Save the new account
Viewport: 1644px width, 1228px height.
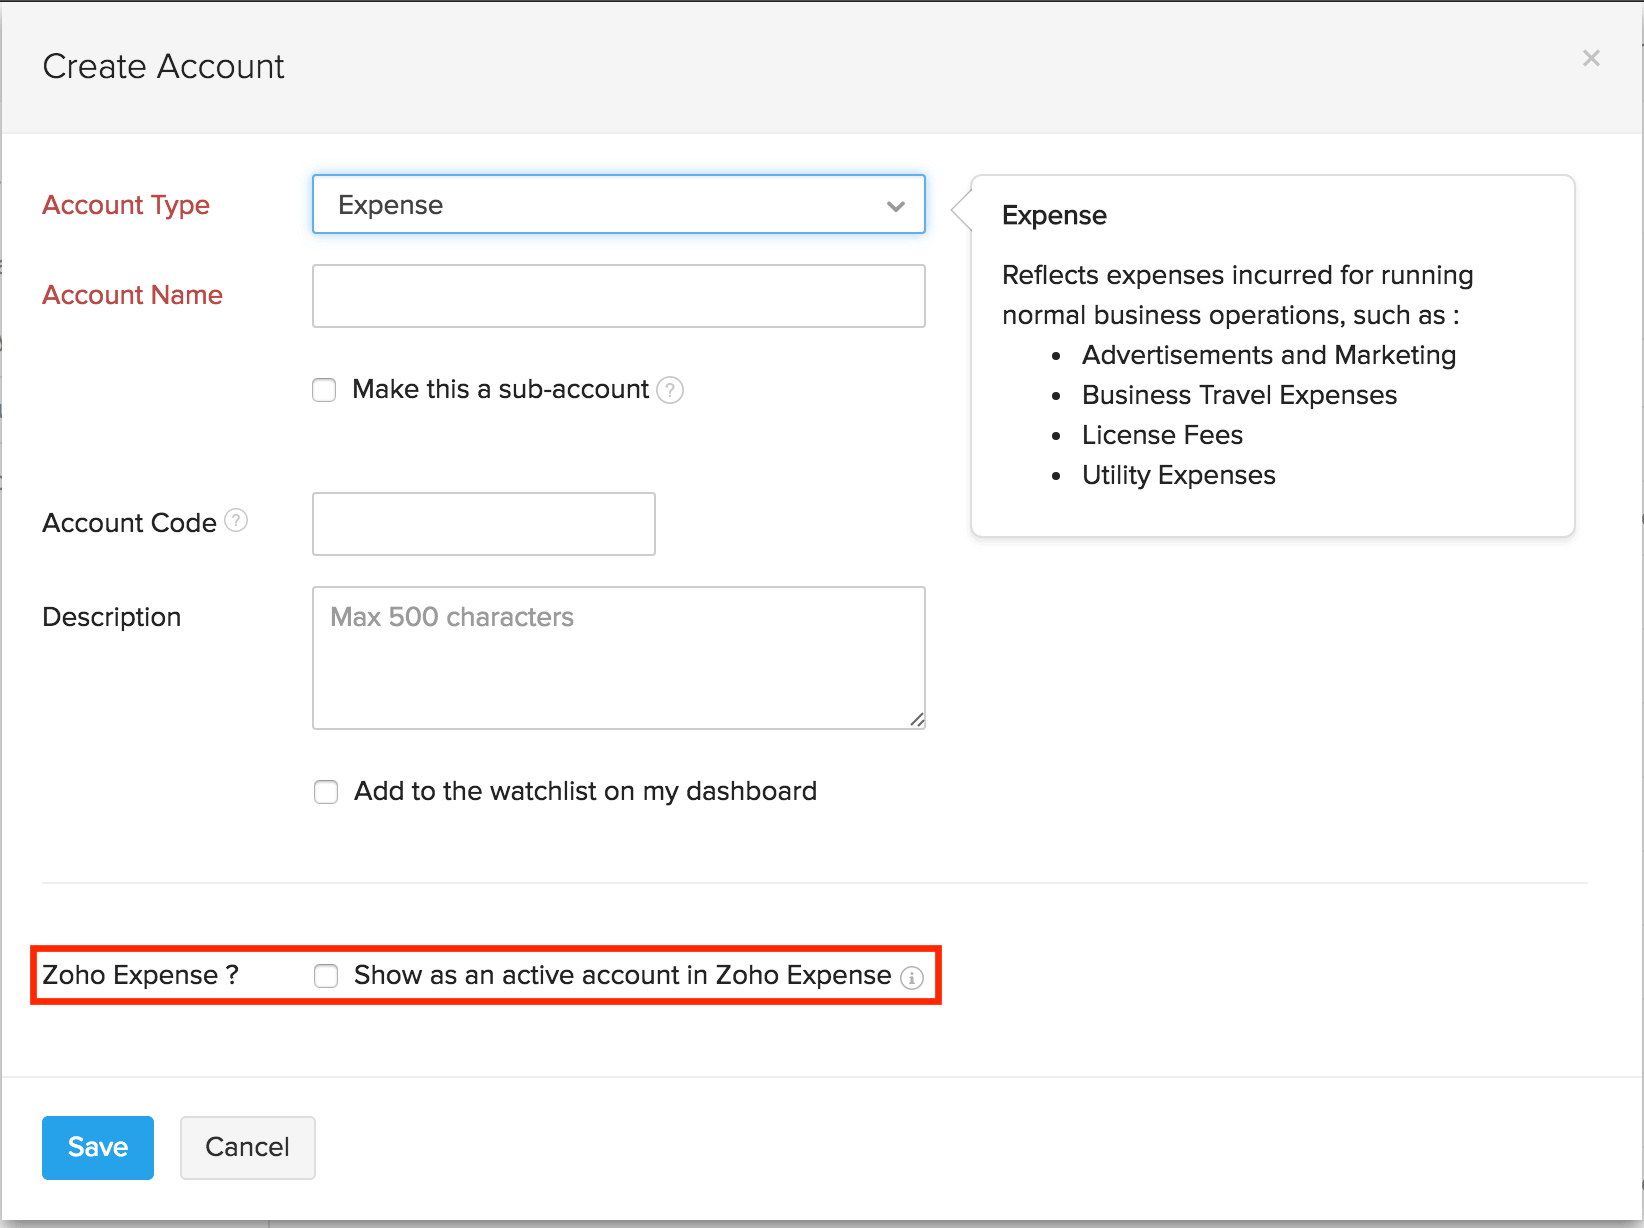(x=97, y=1147)
